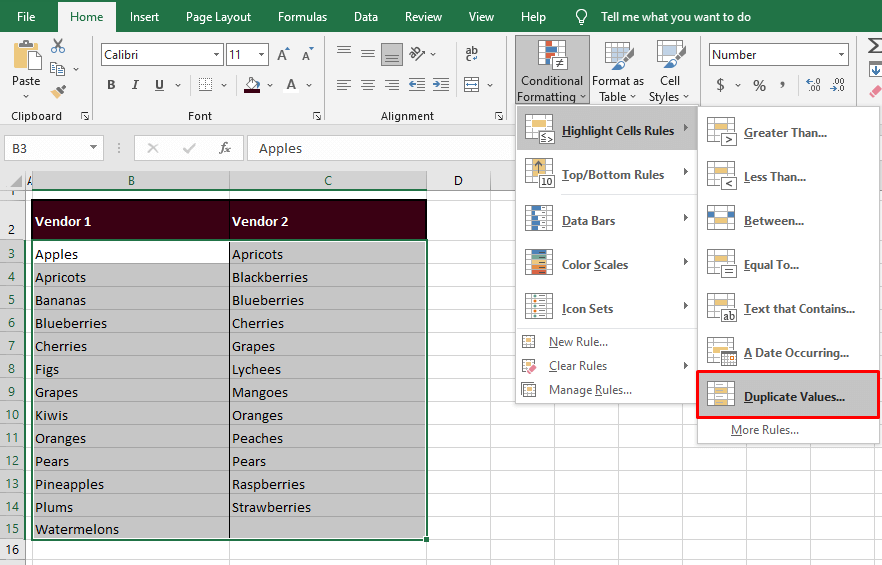Open Color Scales submenu
Screen dimensions: 882x565
[606, 264]
